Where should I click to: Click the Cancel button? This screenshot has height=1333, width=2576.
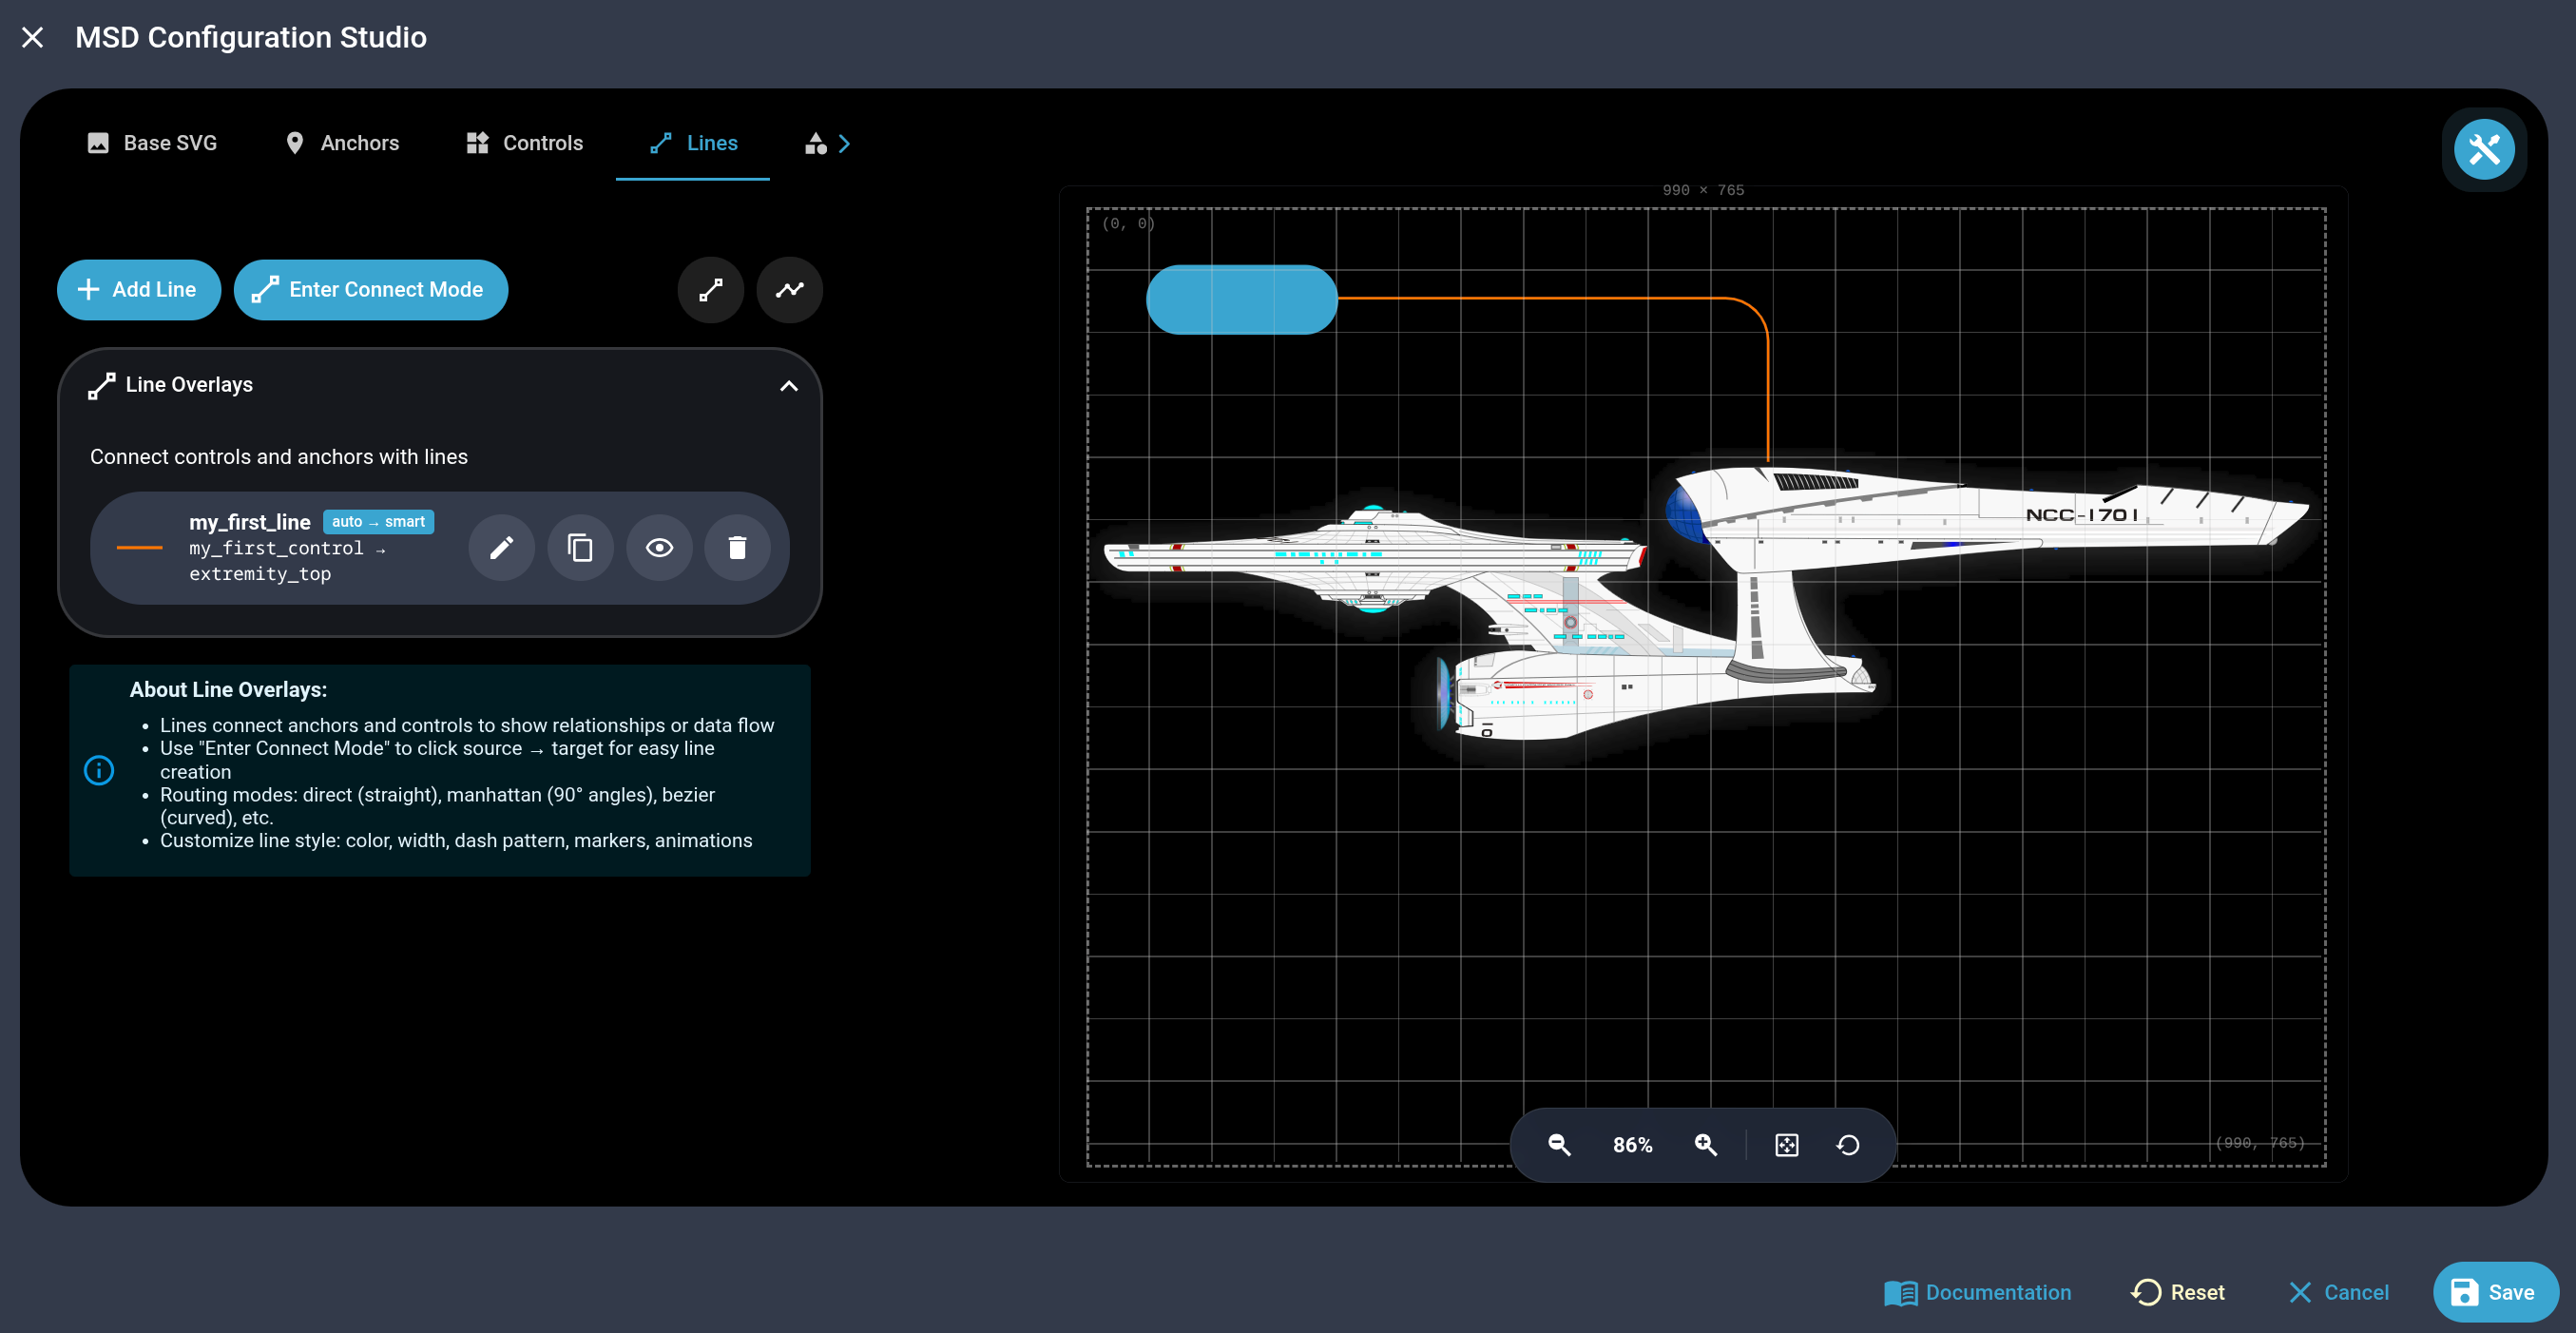(x=2339, y=1293)
